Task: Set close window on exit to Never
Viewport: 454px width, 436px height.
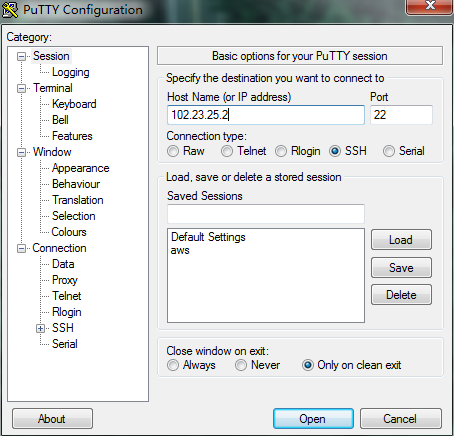Action: (x=241, y=365)
